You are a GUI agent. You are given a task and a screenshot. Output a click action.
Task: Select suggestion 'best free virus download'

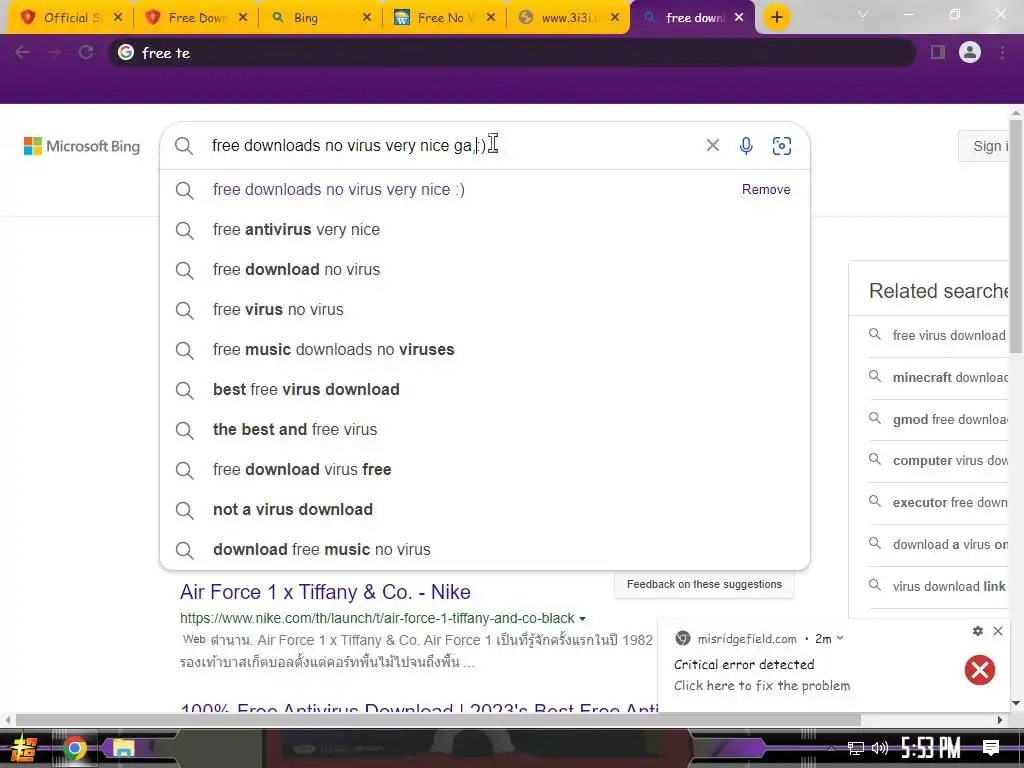pyautogui.click(x=485, y=390)
